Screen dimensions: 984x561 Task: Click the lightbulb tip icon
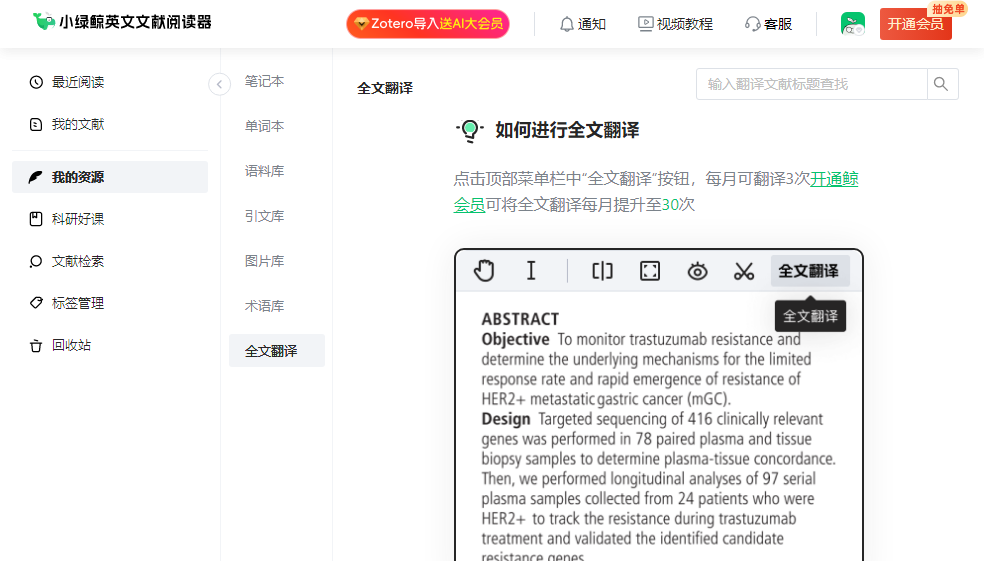[469, 131]
